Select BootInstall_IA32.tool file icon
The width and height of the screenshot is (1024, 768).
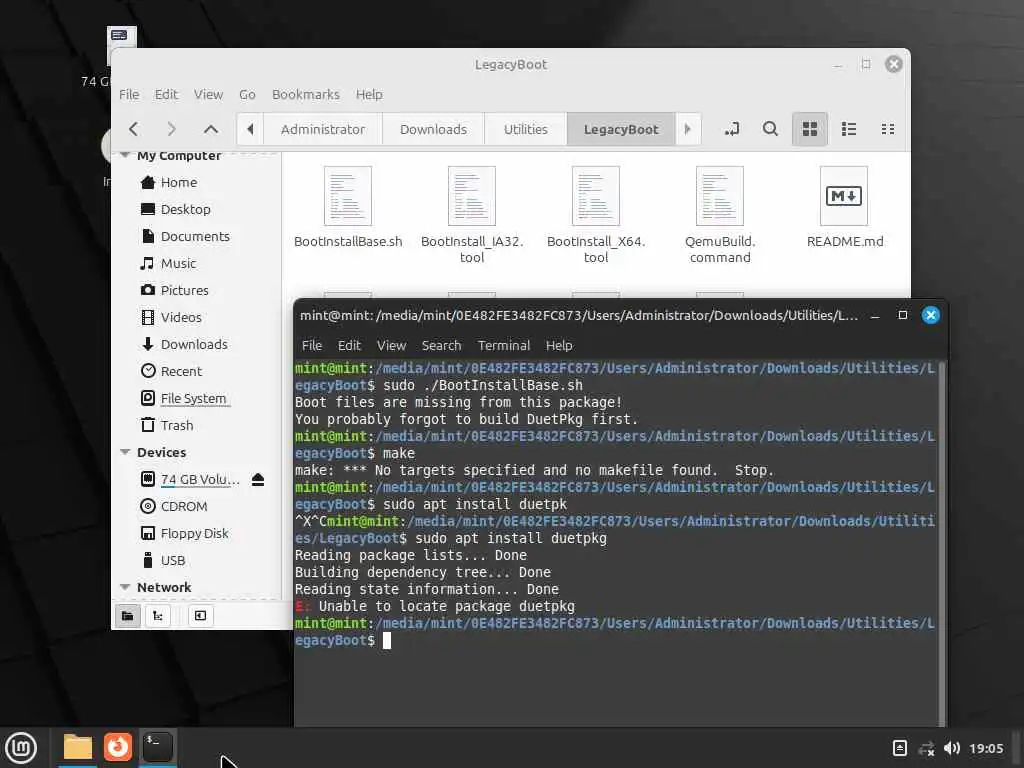click(x=472, y=196)
